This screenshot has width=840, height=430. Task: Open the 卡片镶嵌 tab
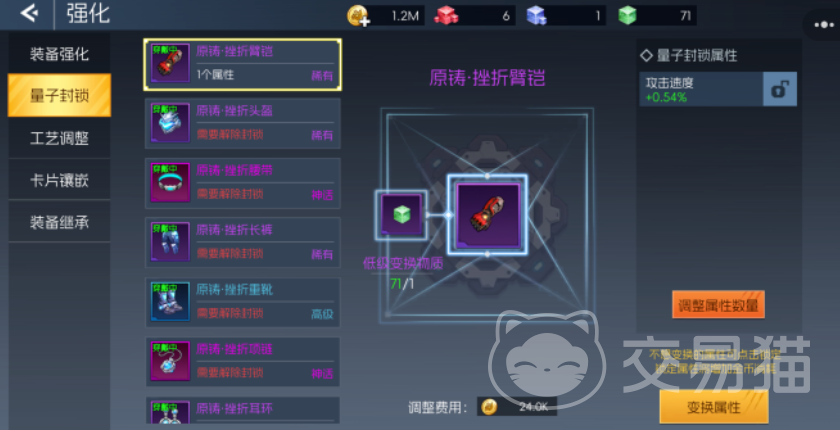[x=59, y=180]
